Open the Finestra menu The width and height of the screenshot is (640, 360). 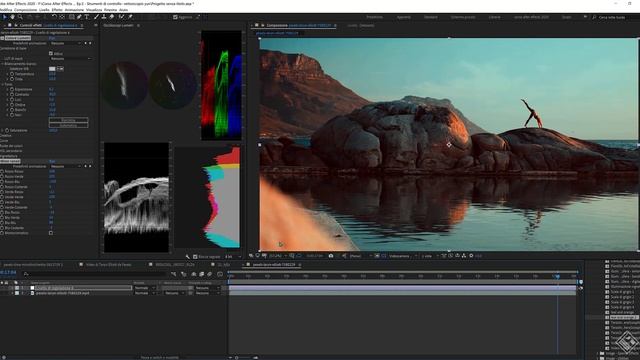110,10
